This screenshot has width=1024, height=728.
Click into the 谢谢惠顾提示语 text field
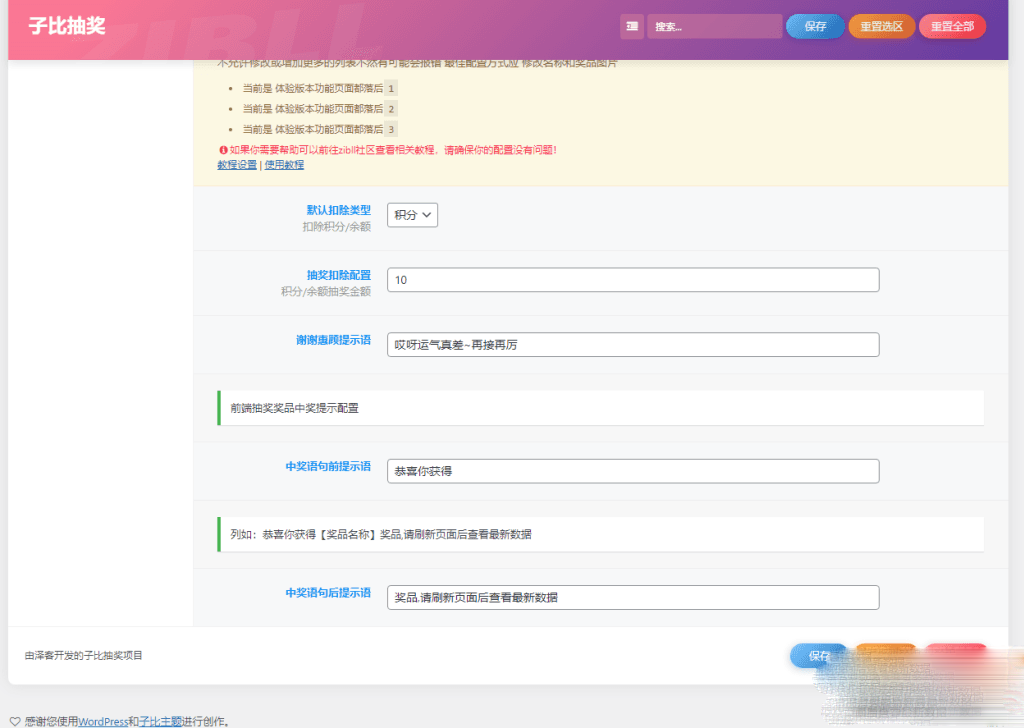(x=632, y=345)
